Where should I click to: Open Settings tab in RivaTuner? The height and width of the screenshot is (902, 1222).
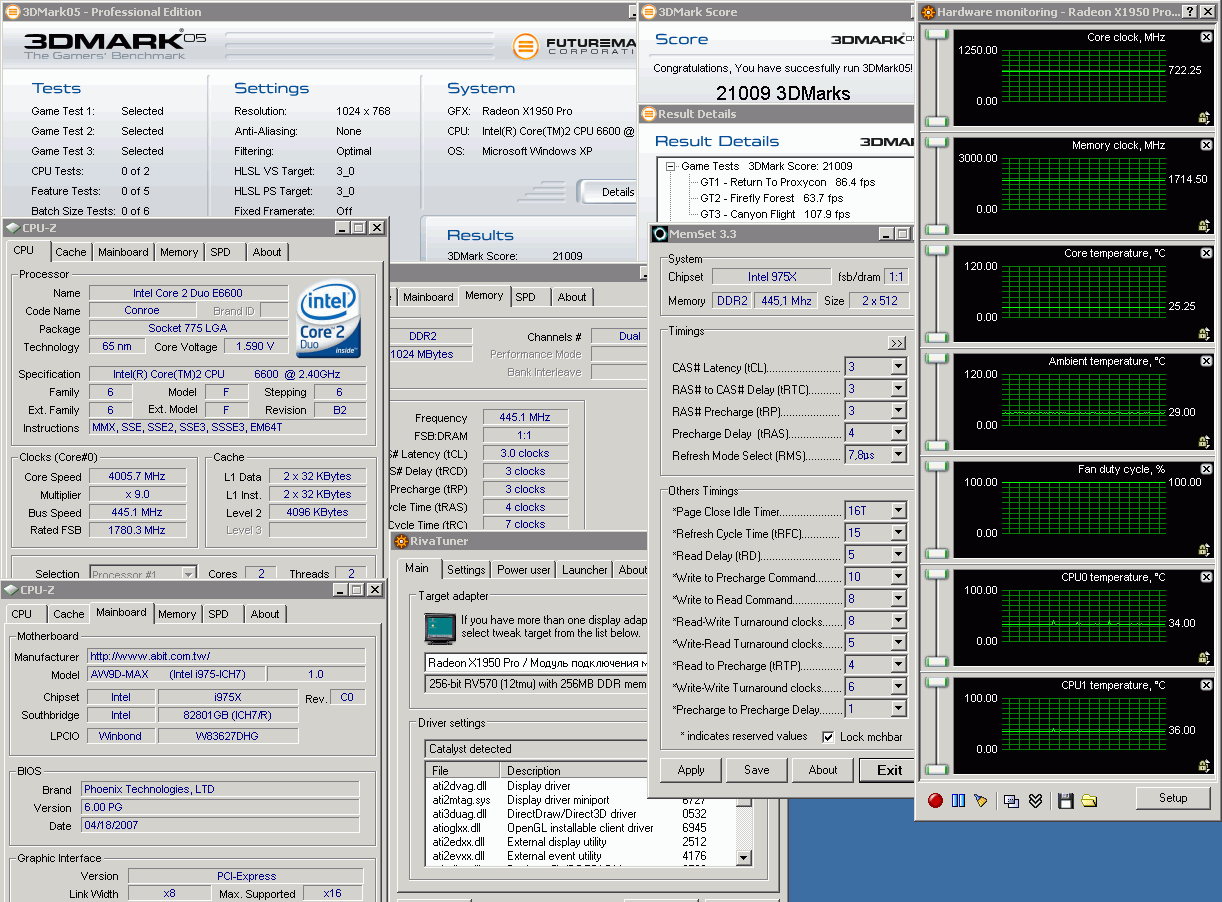(x=466, y=569)
